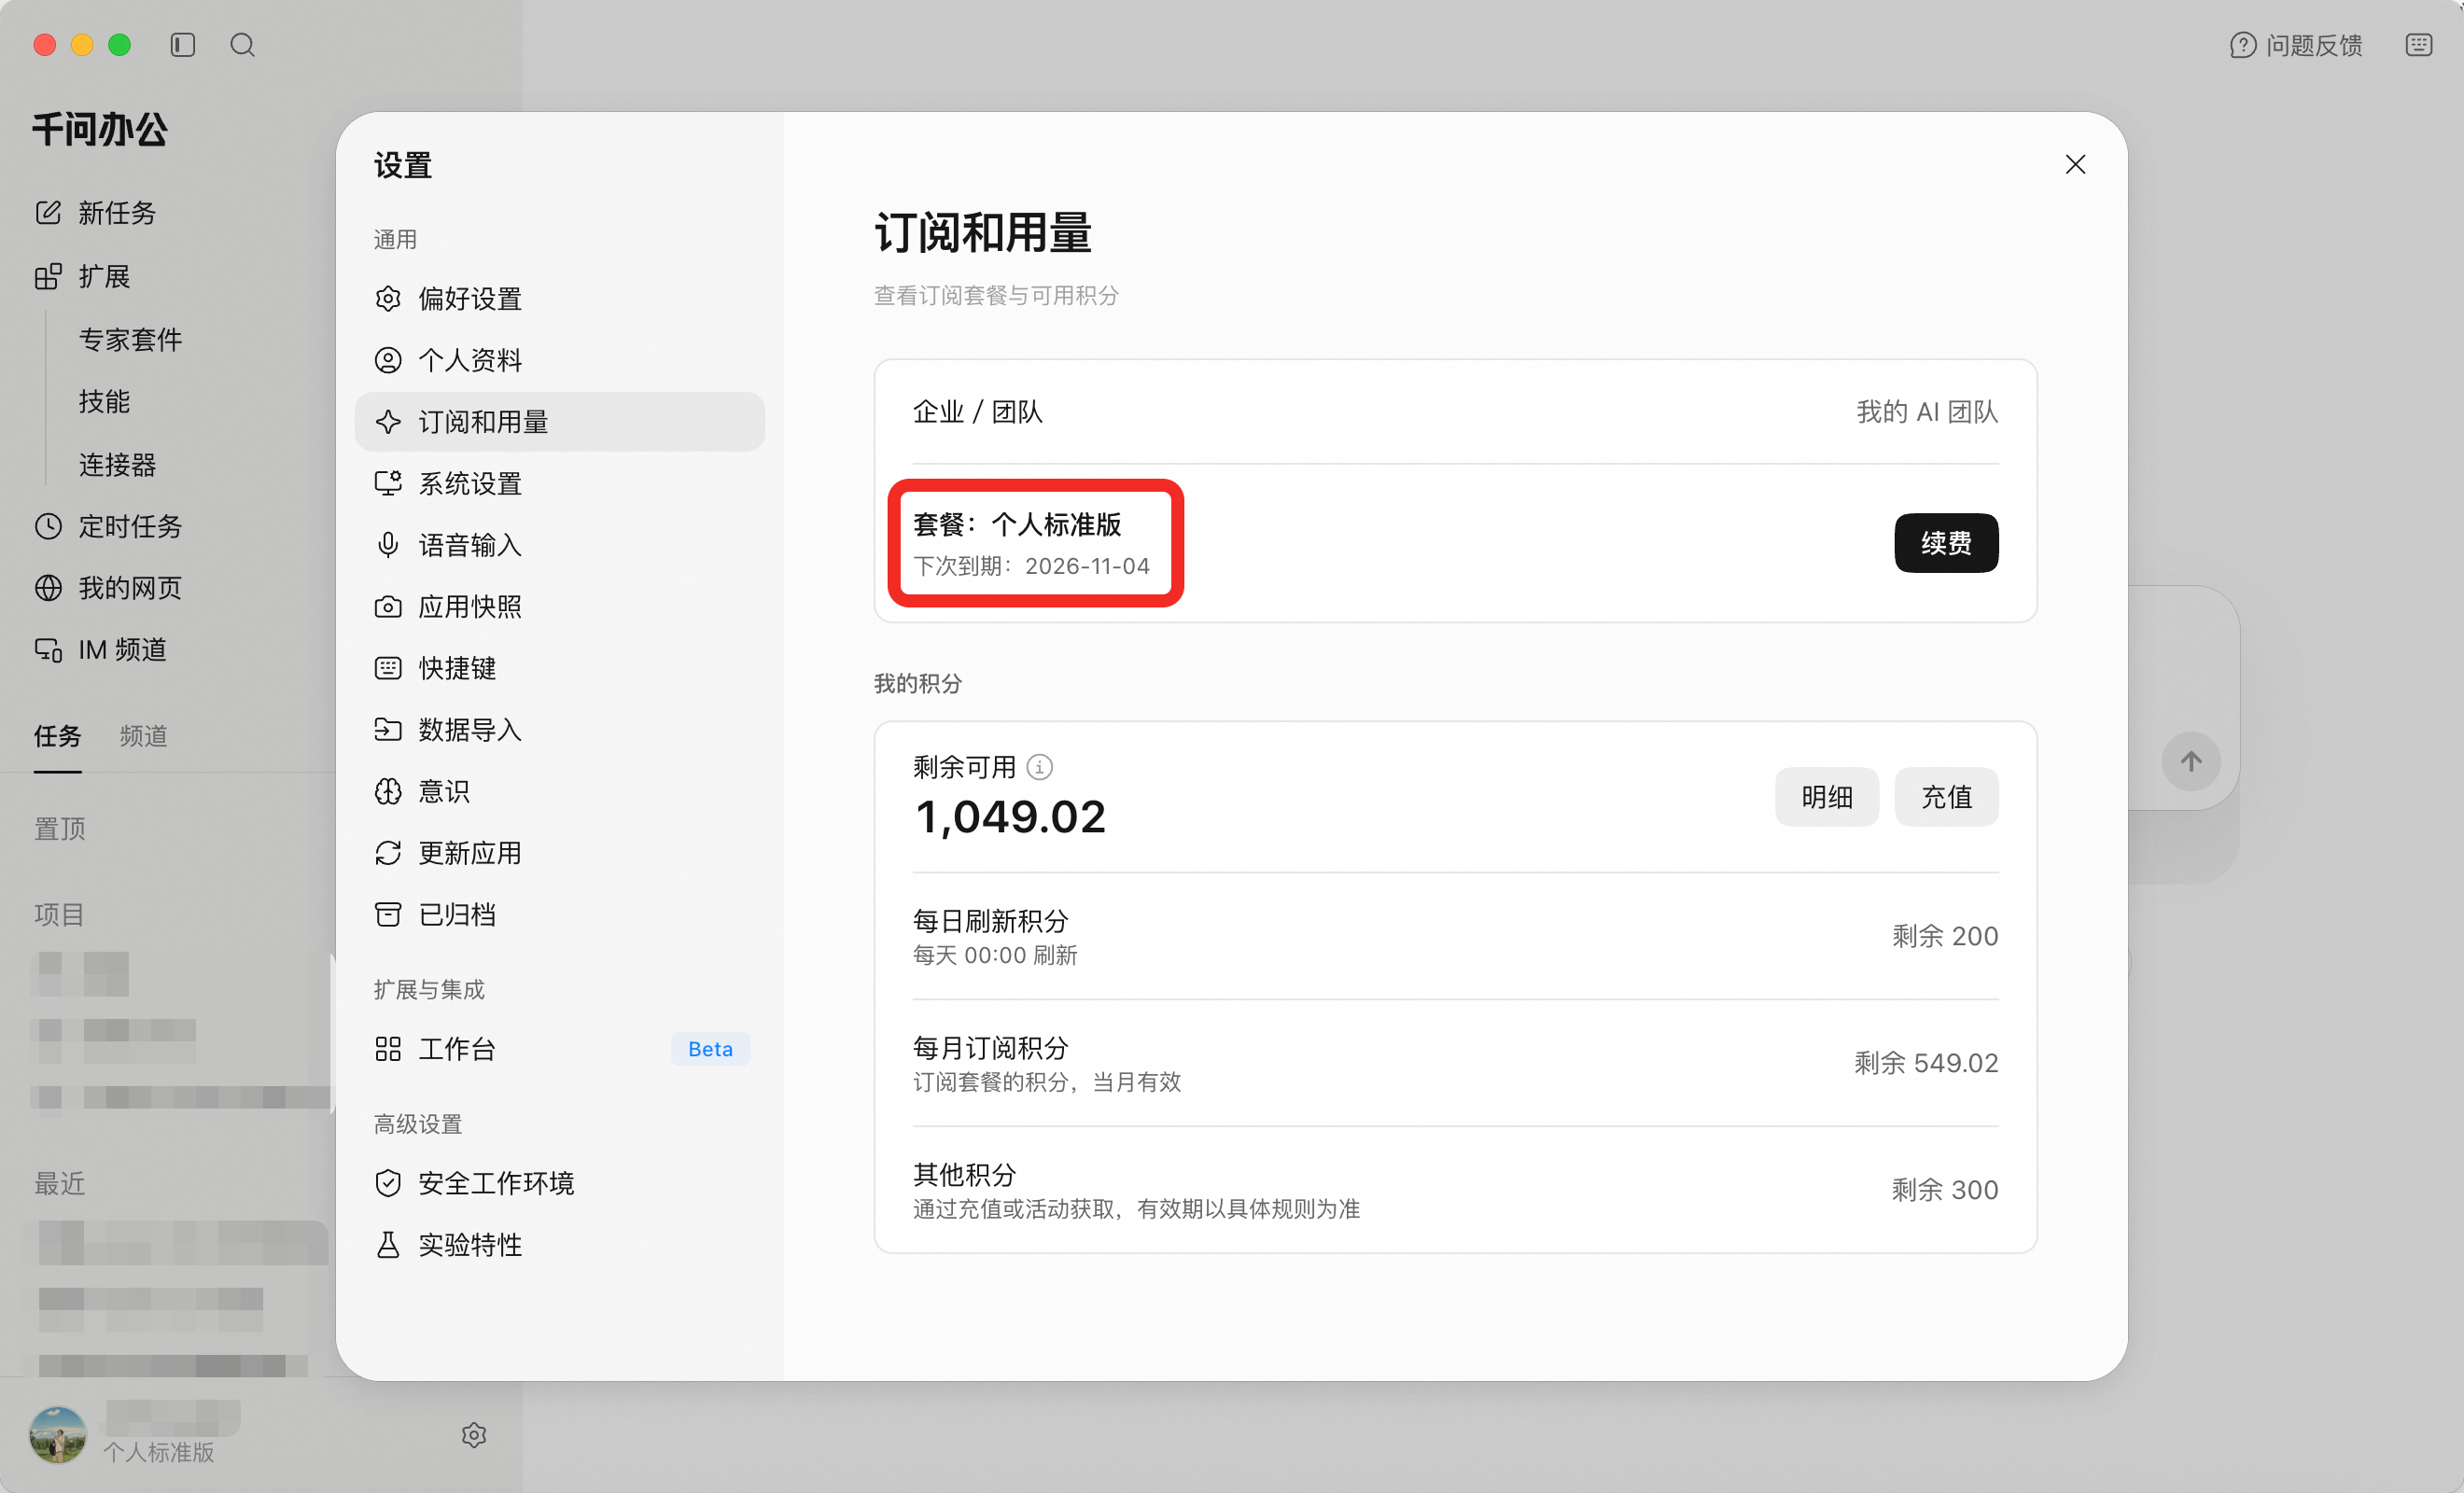This screenshot has height=1493, width=2464.
Task: Open 实验特性 settings
Action: click(x=560, y=1245)
